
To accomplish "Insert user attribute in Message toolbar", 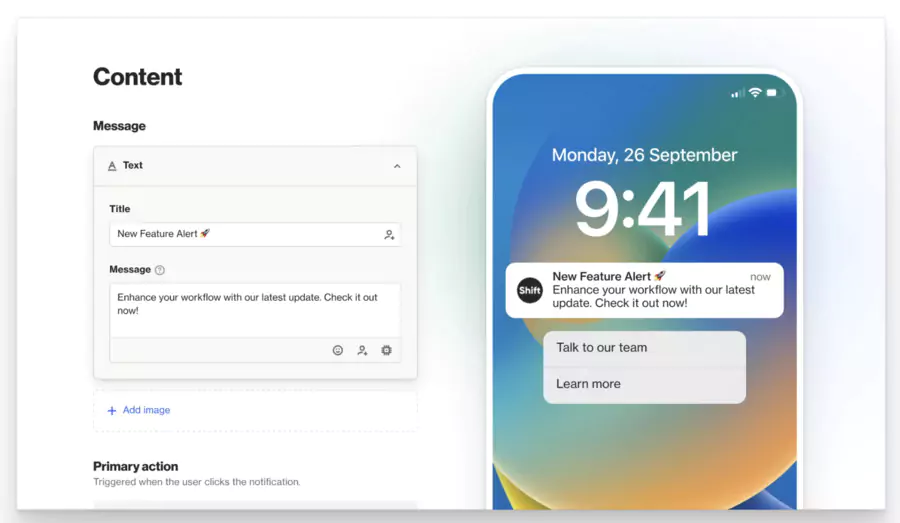I will click(x=362, y=350).
